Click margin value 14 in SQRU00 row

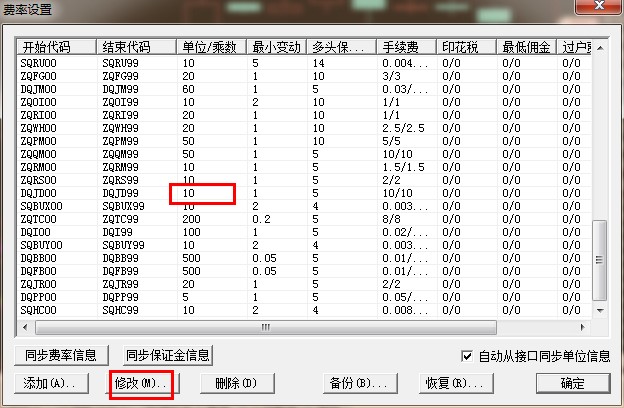[318, 63]
